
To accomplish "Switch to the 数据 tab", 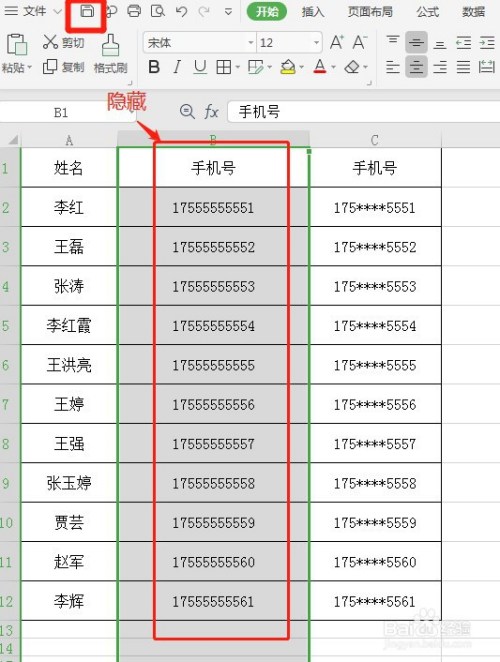I will pyautogui.click(x=473, y=11).
